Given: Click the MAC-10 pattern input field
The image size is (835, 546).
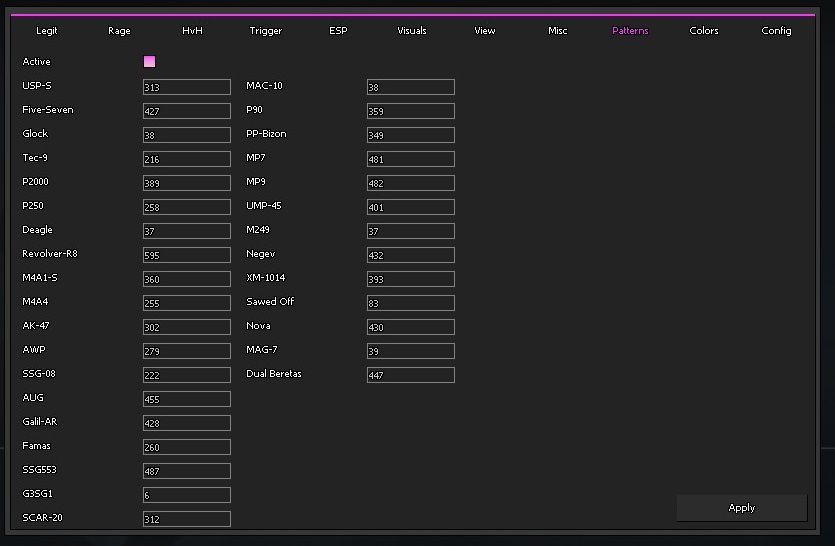Looking at the screenshot, I should (x=411, y=87).
